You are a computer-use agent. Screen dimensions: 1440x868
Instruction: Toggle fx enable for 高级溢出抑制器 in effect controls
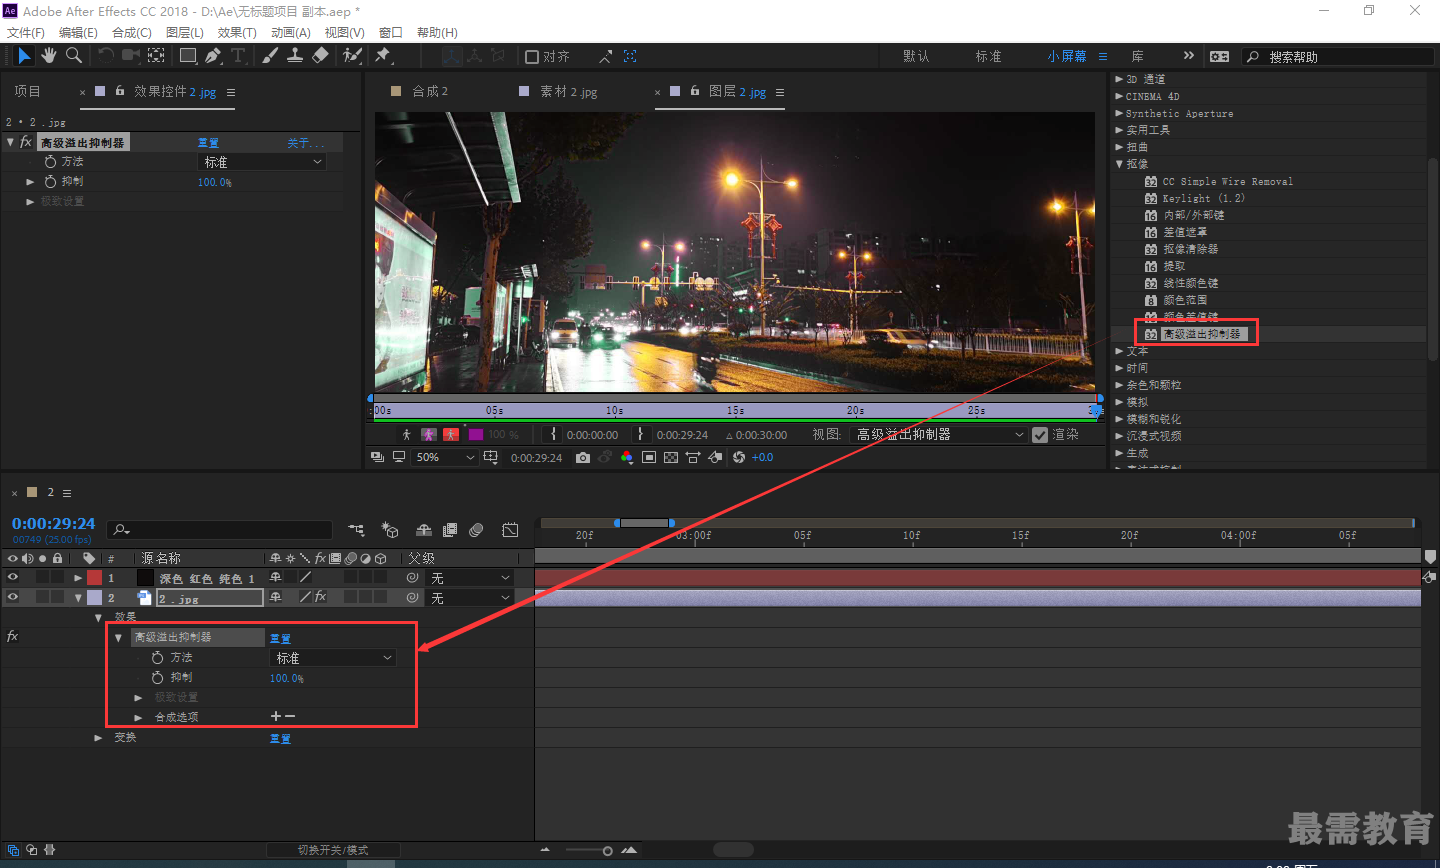[x=26, y=142]
